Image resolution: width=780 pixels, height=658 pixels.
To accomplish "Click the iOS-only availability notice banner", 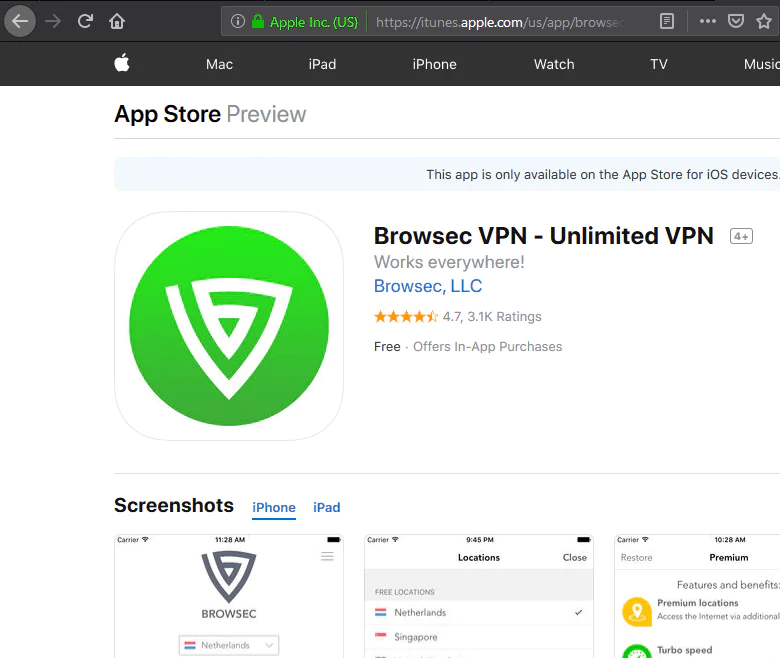I will pos(447,174).
